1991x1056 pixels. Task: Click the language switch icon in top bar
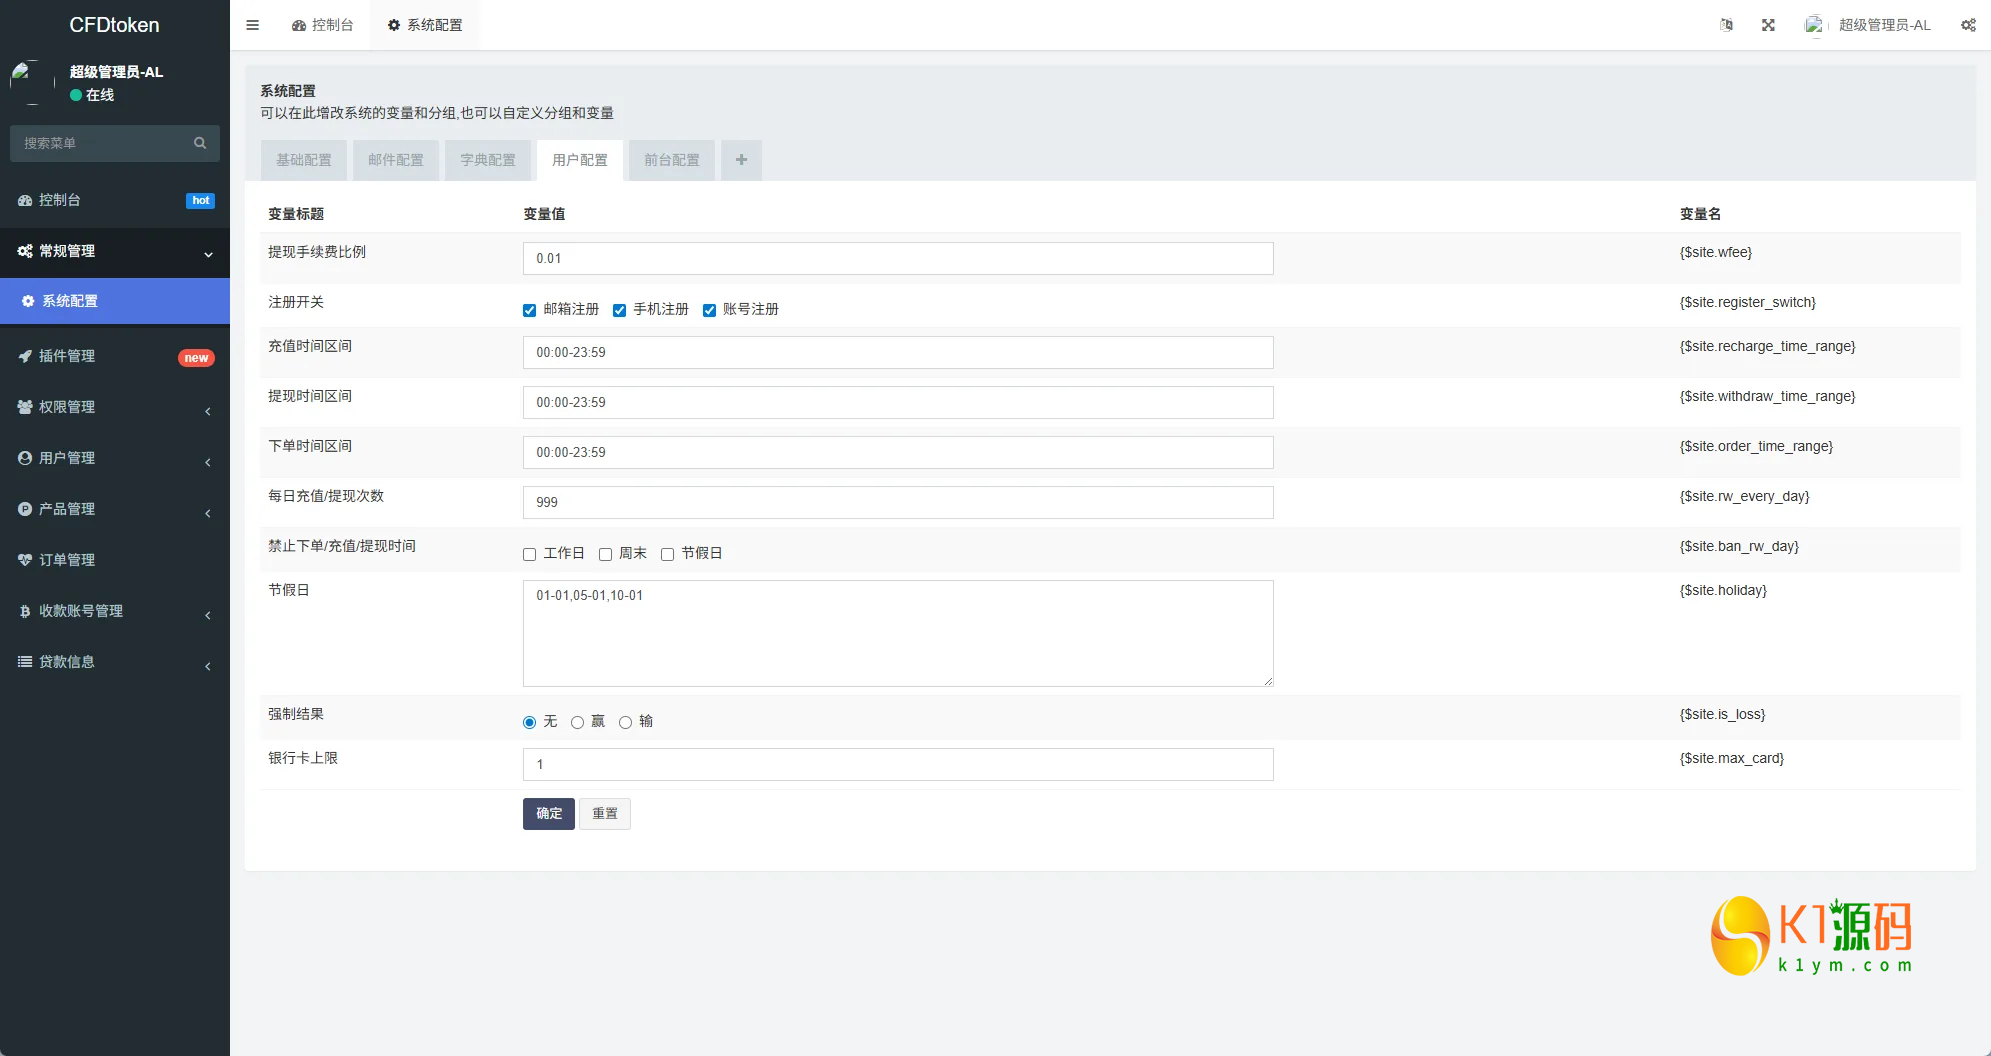1726,25
